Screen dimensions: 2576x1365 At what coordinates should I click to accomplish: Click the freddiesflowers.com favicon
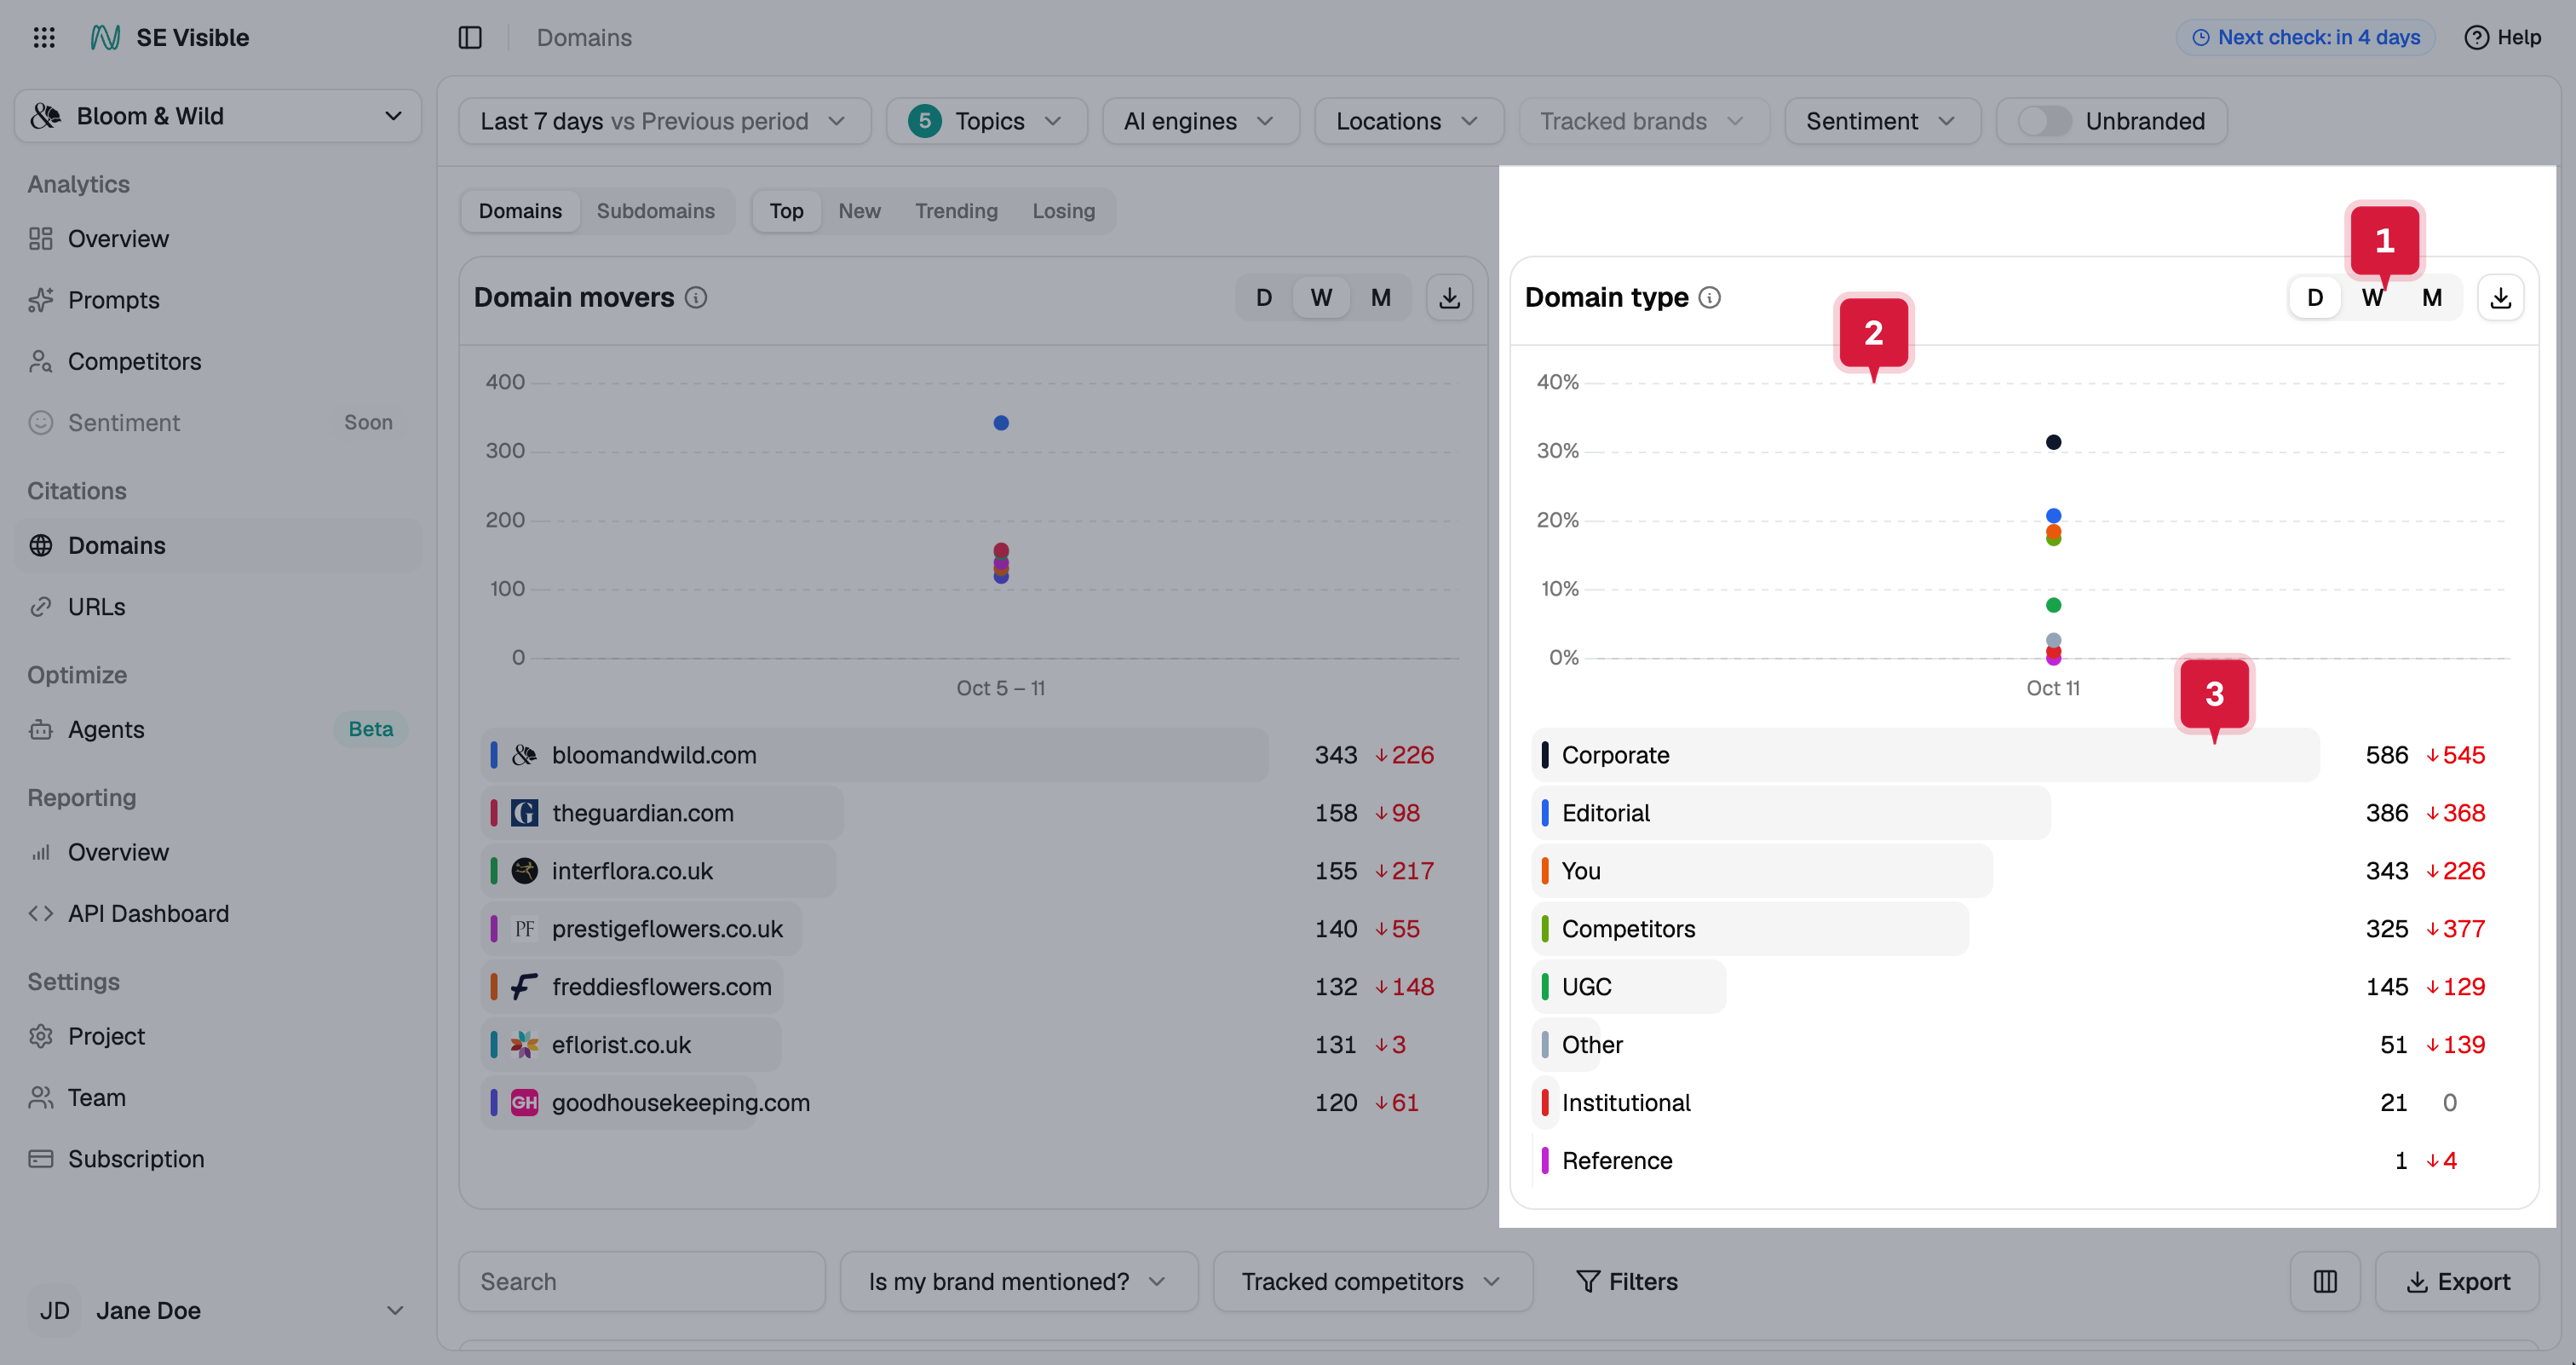(x=524, y=987)
